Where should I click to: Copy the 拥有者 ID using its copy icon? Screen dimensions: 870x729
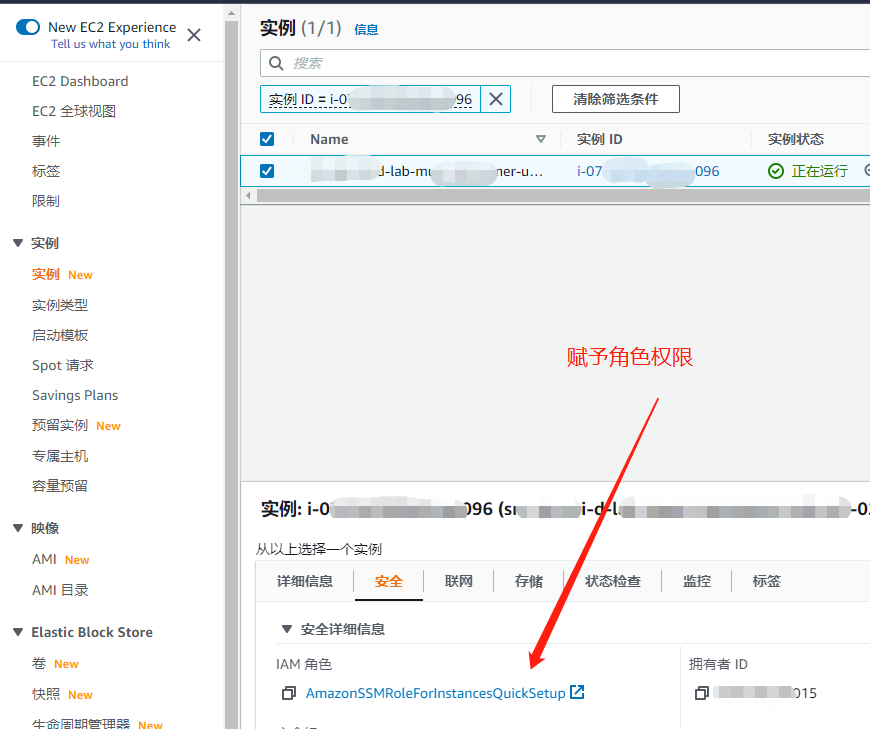(x=701, y=692)
